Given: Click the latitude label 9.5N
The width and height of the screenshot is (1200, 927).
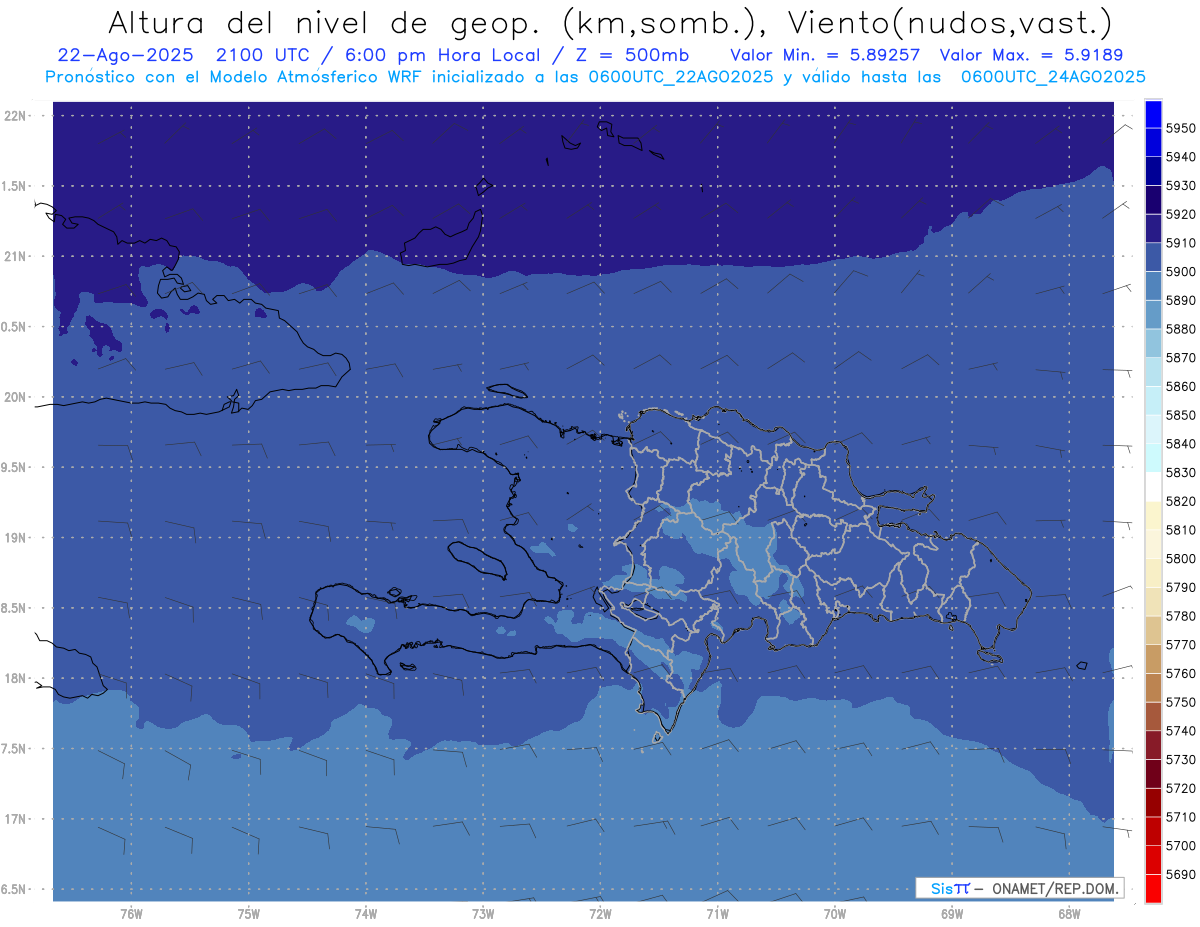Looking at the screenshot, I should pos(15,467).
